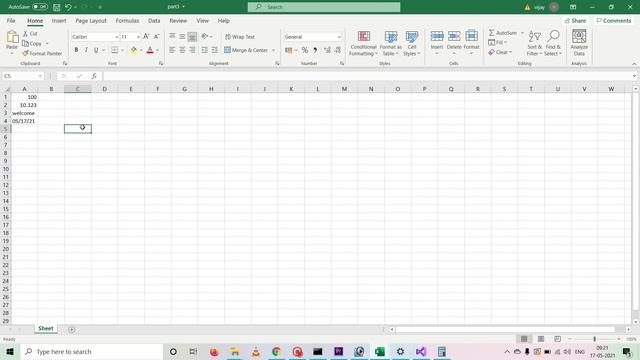Decrease font size with the smaller A

pos(156,37)
